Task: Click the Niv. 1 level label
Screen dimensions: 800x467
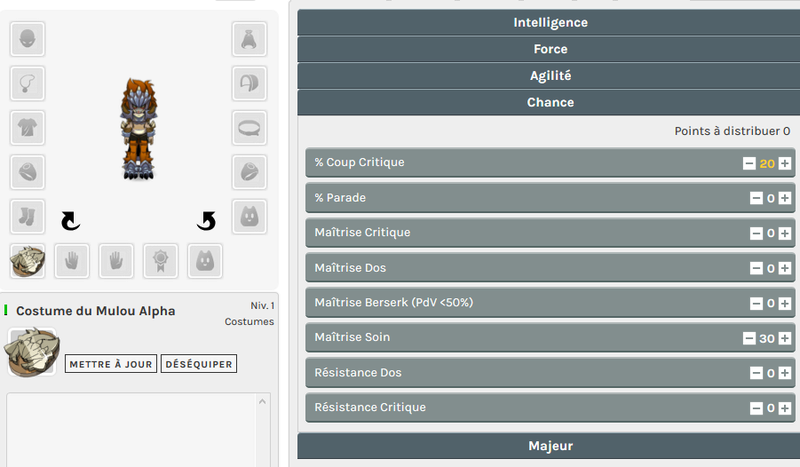Action: click(x=262, y=305)
